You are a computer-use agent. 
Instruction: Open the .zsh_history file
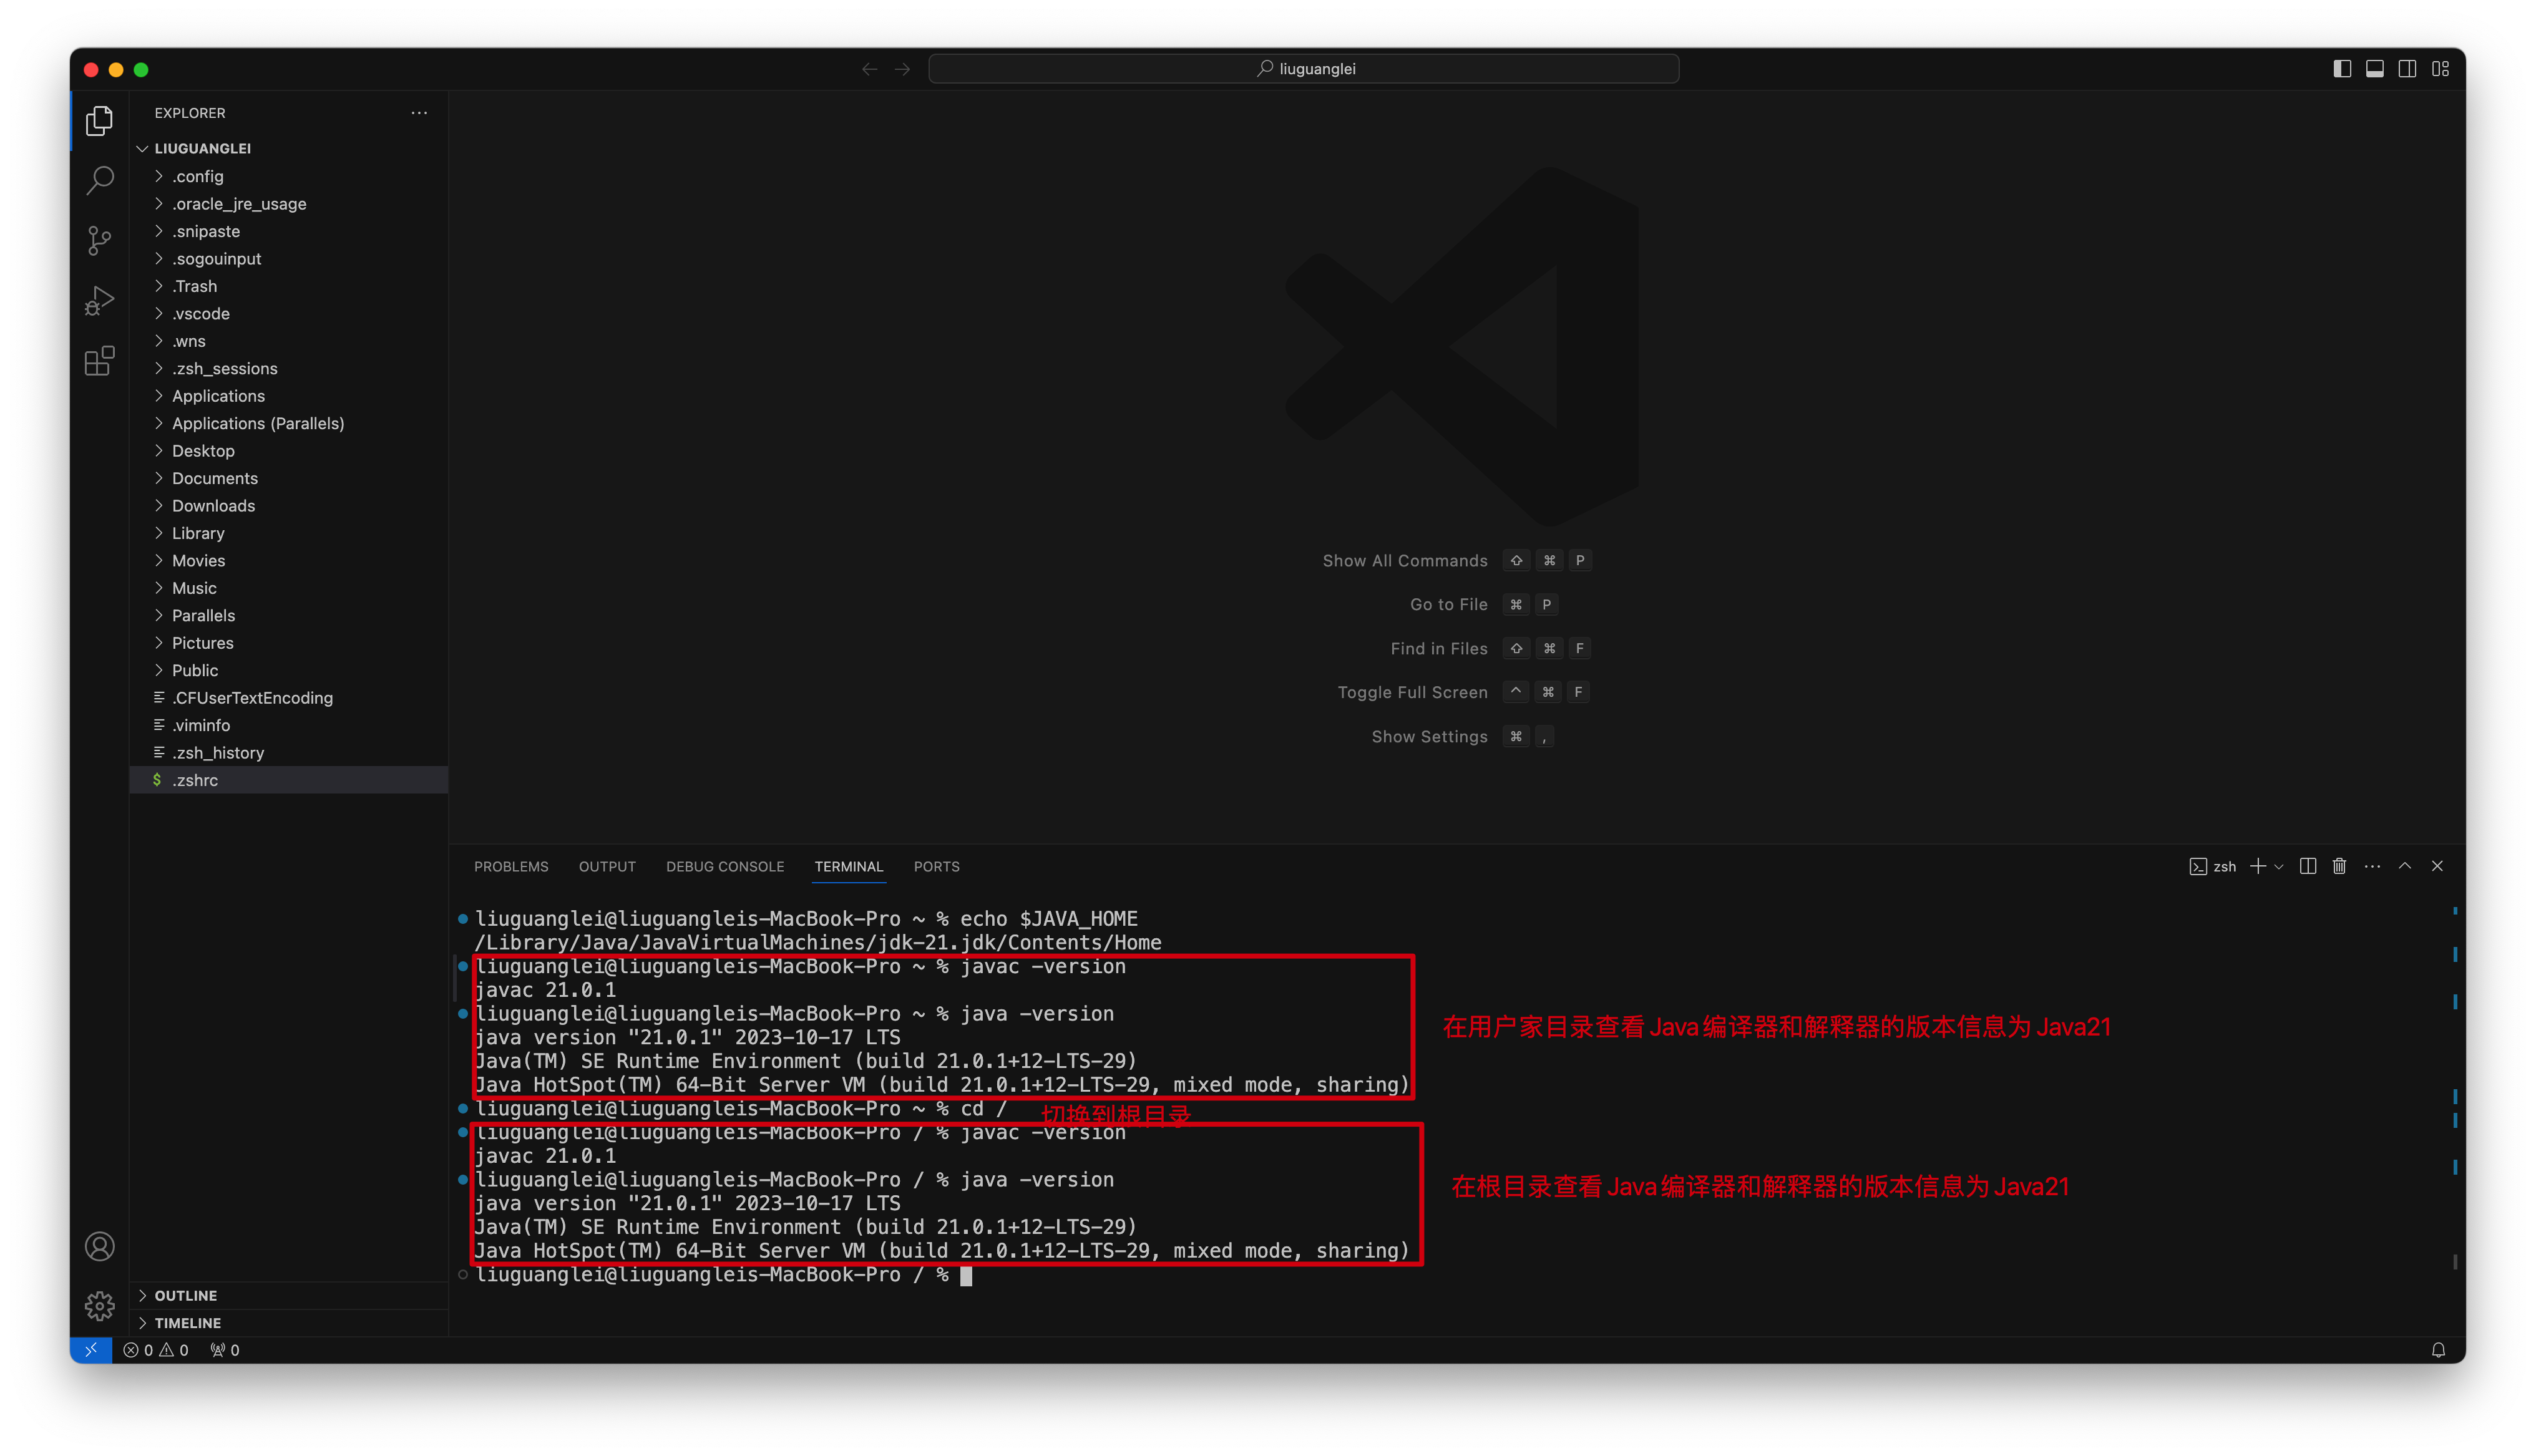tap(289, 752)
